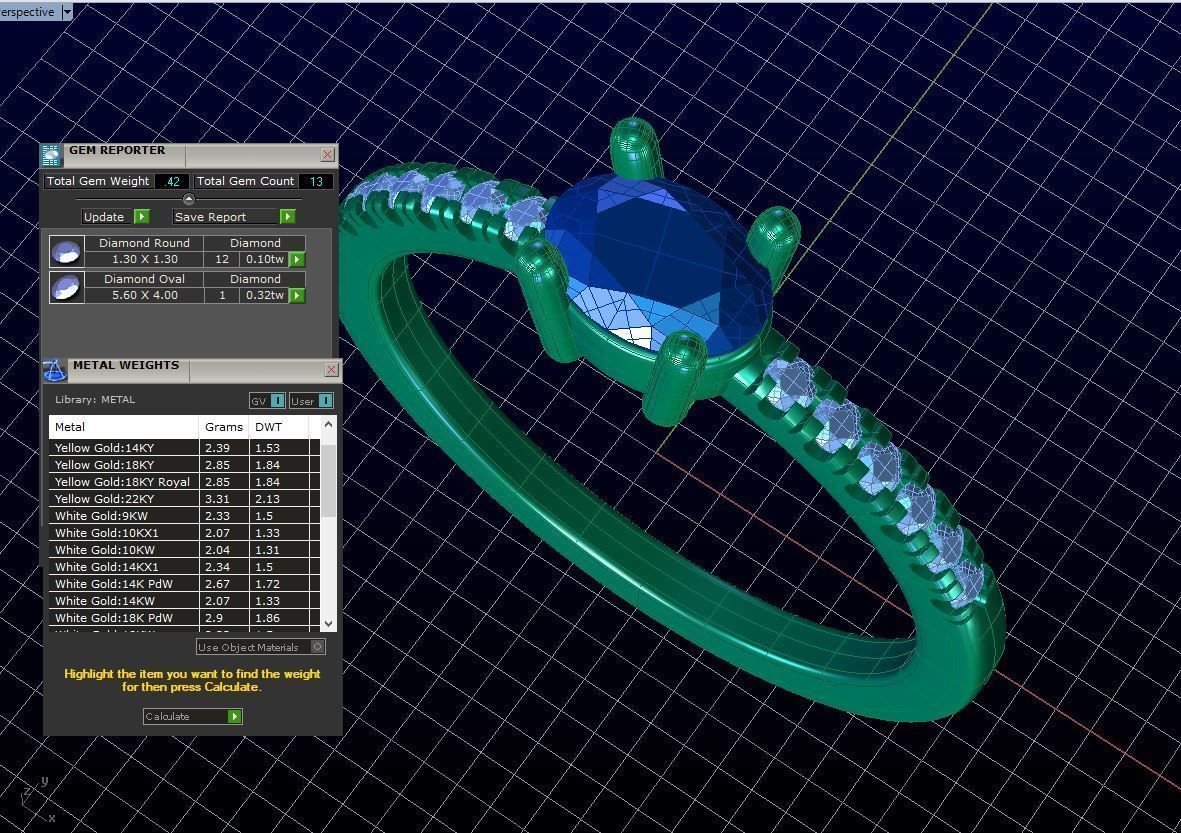1181x833 pixels.
Task: Click the Save Report button
Action: [233, 217]
